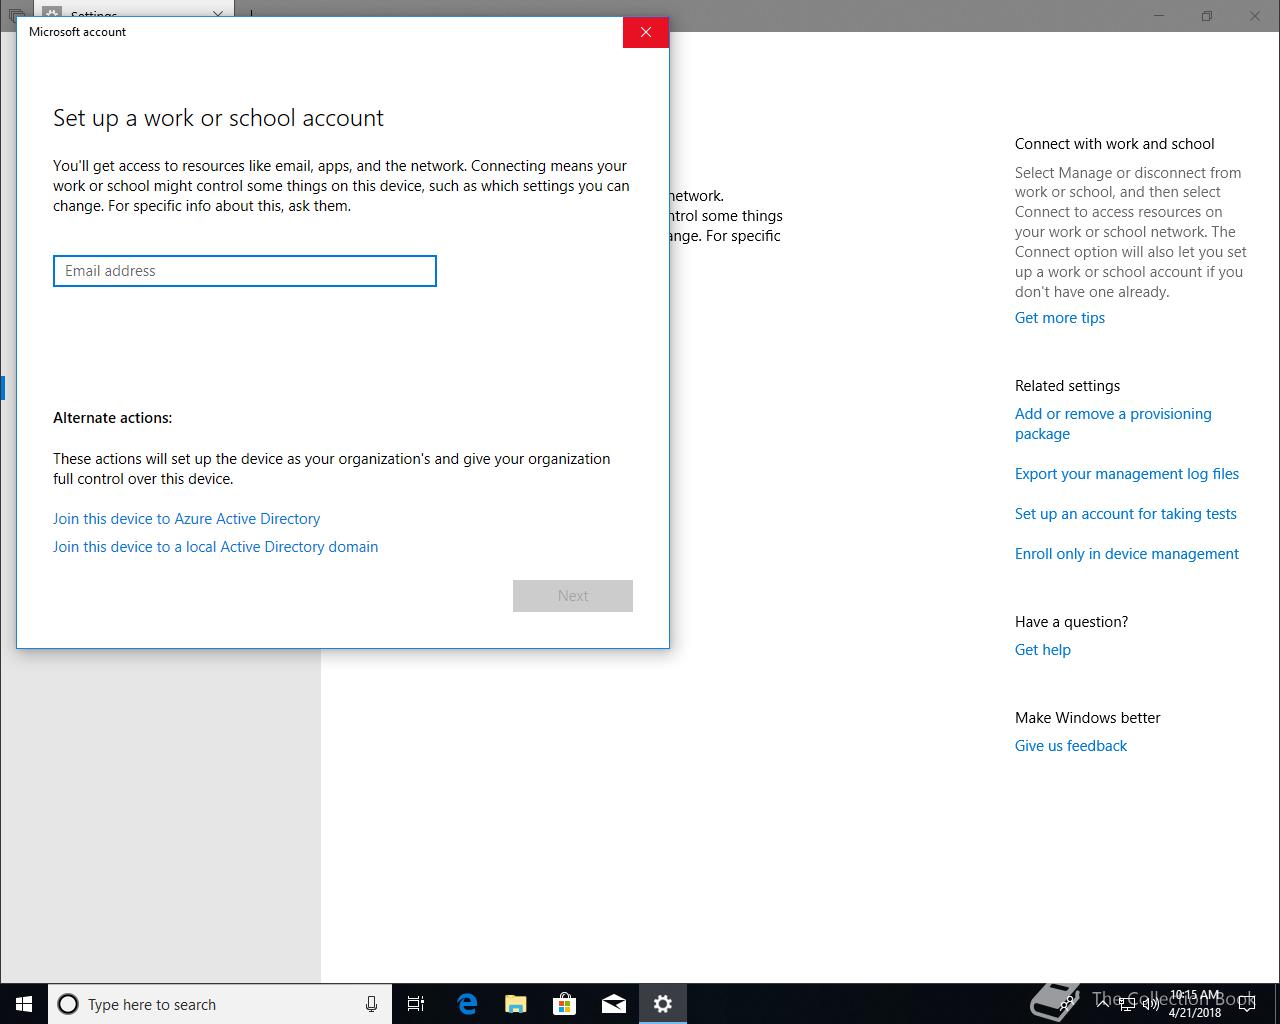The height and width of the screenshot is (1024, 1280).
Task: Activate the Cortana microphone icon
Action: (x=371, y=1004)
